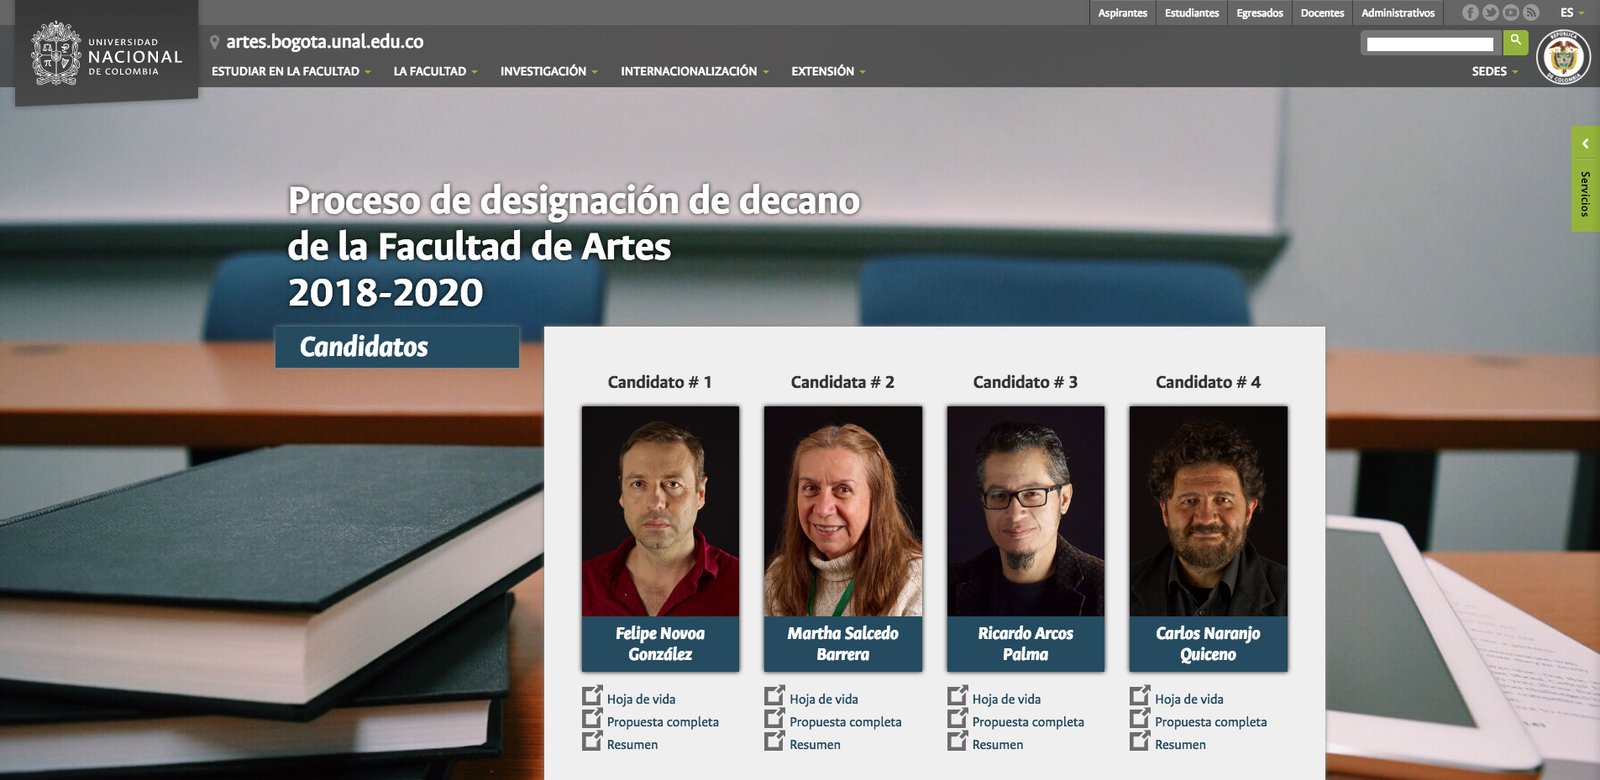Click the external-link icon for Martha Salcedo's Resumen
Viewport: 1600px width, 780px height.
(x=775, y=741)
